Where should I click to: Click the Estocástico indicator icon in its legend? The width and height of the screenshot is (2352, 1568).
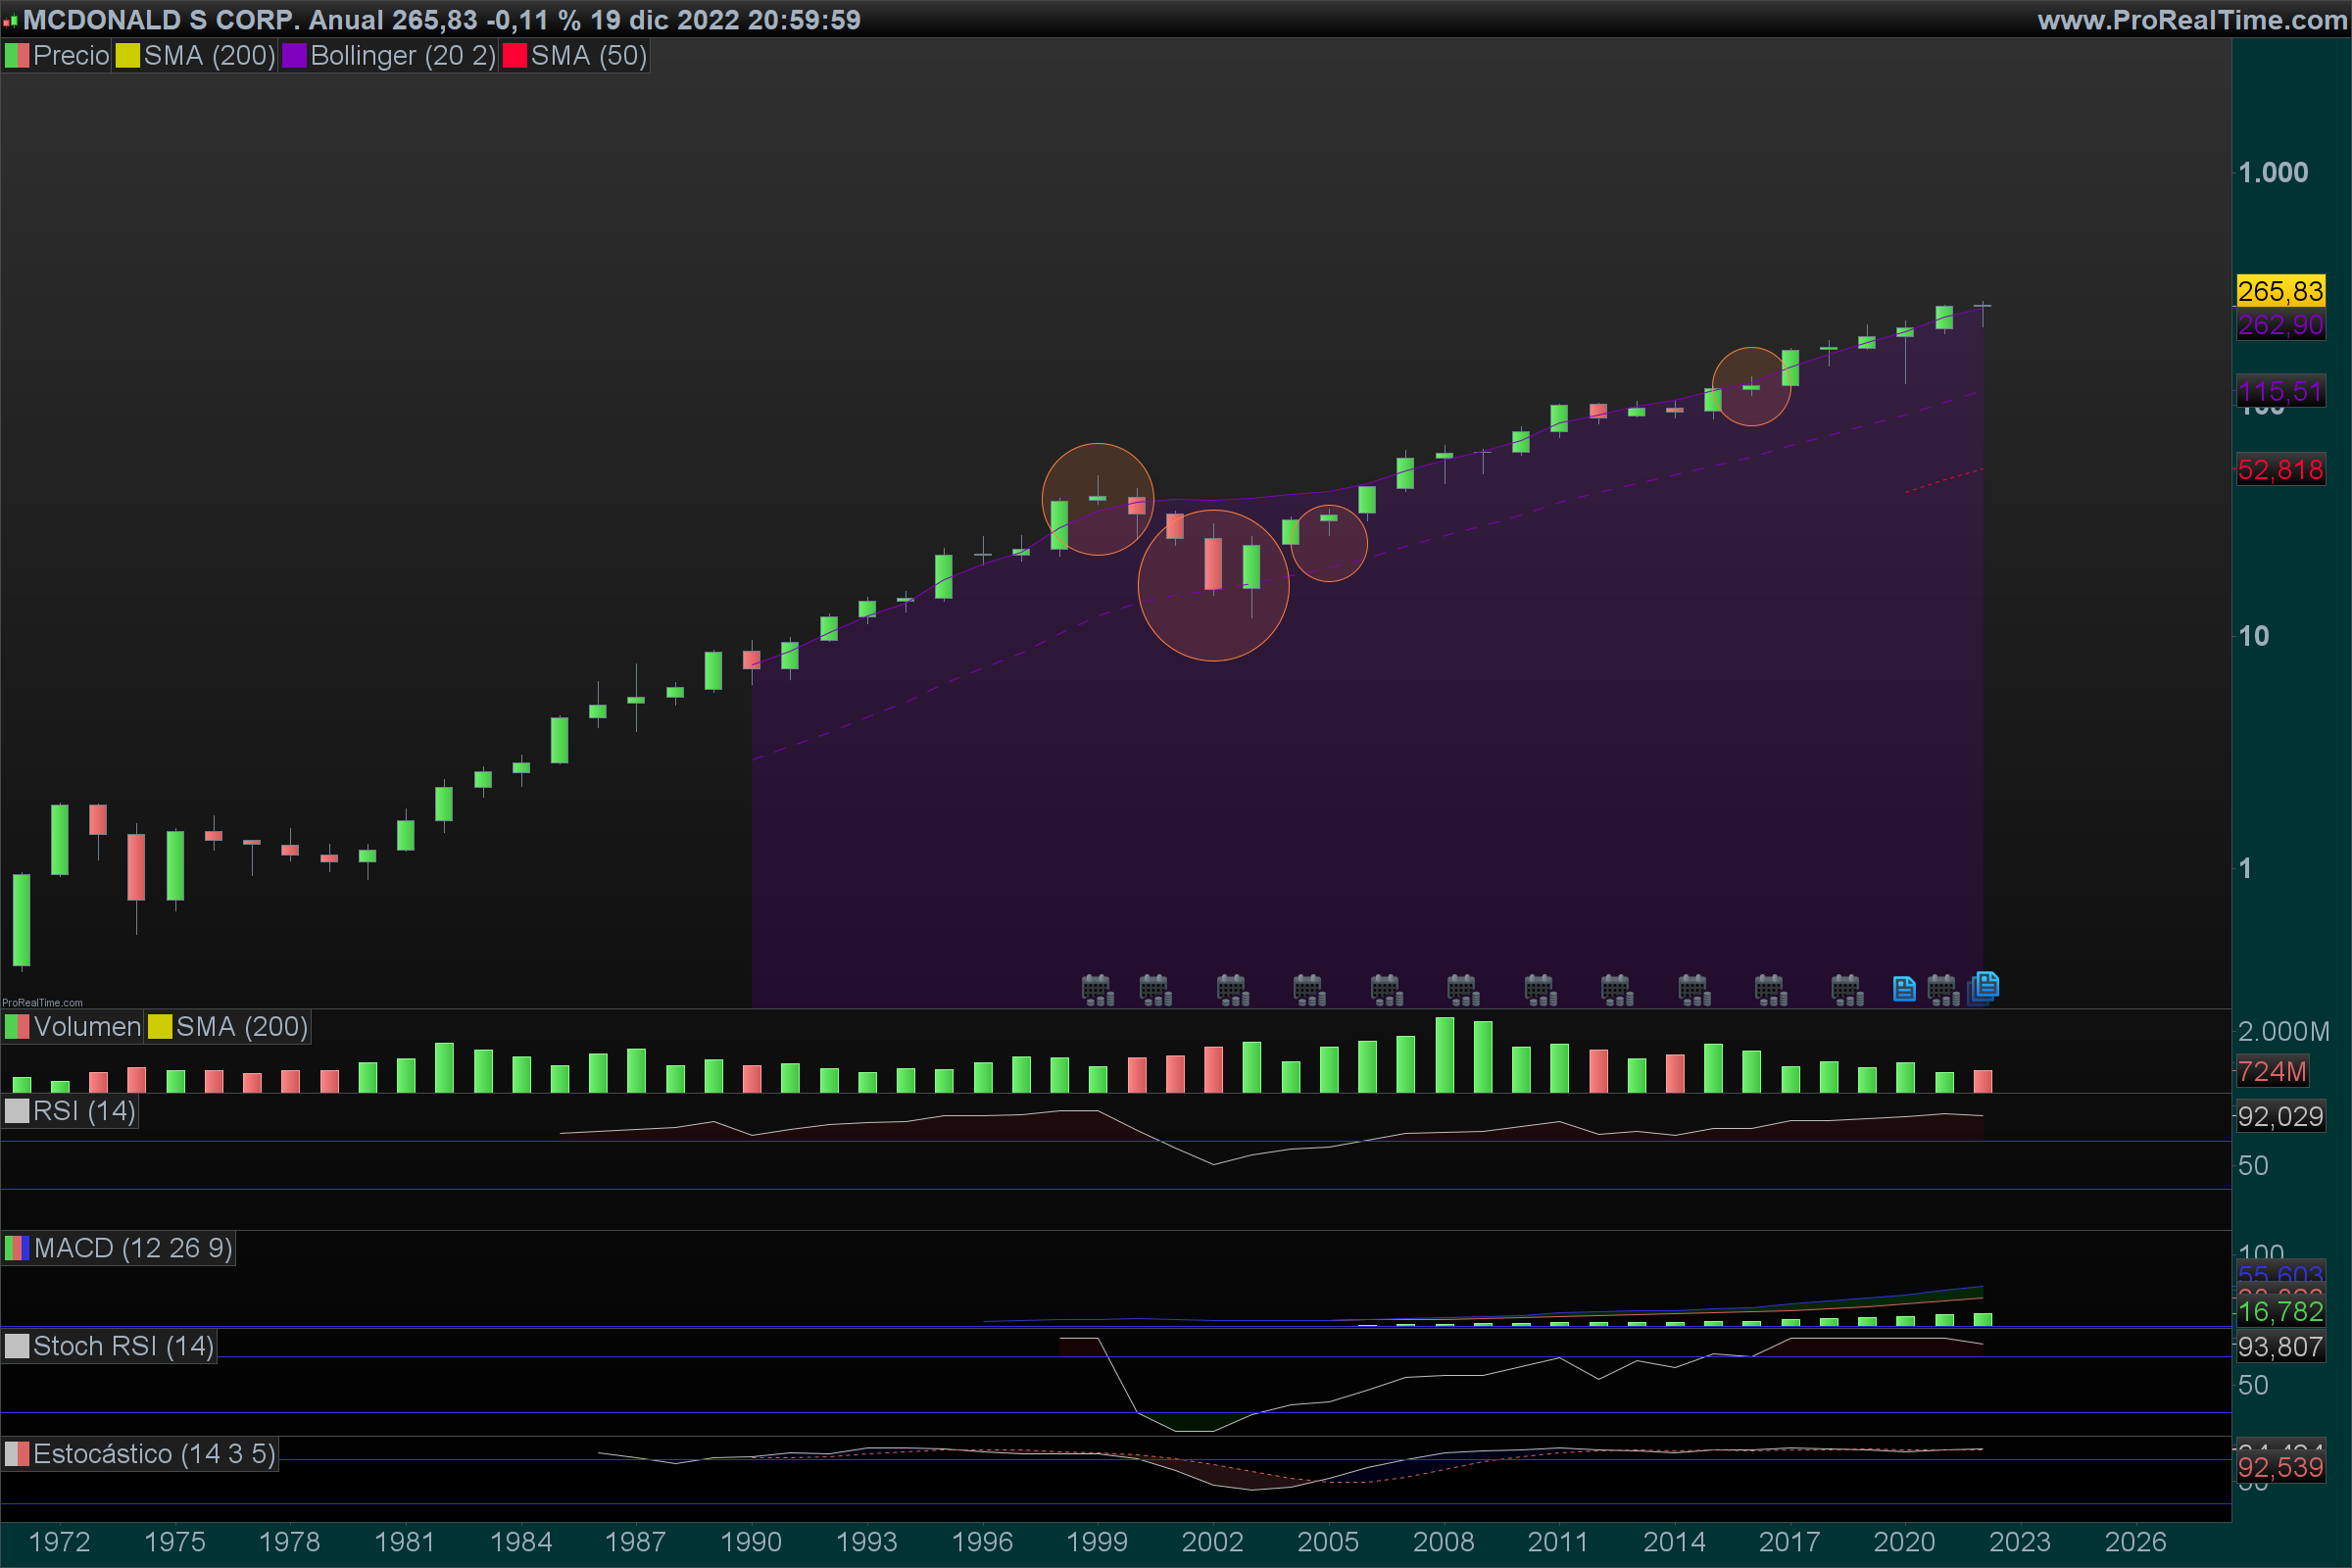[17, 1454]
